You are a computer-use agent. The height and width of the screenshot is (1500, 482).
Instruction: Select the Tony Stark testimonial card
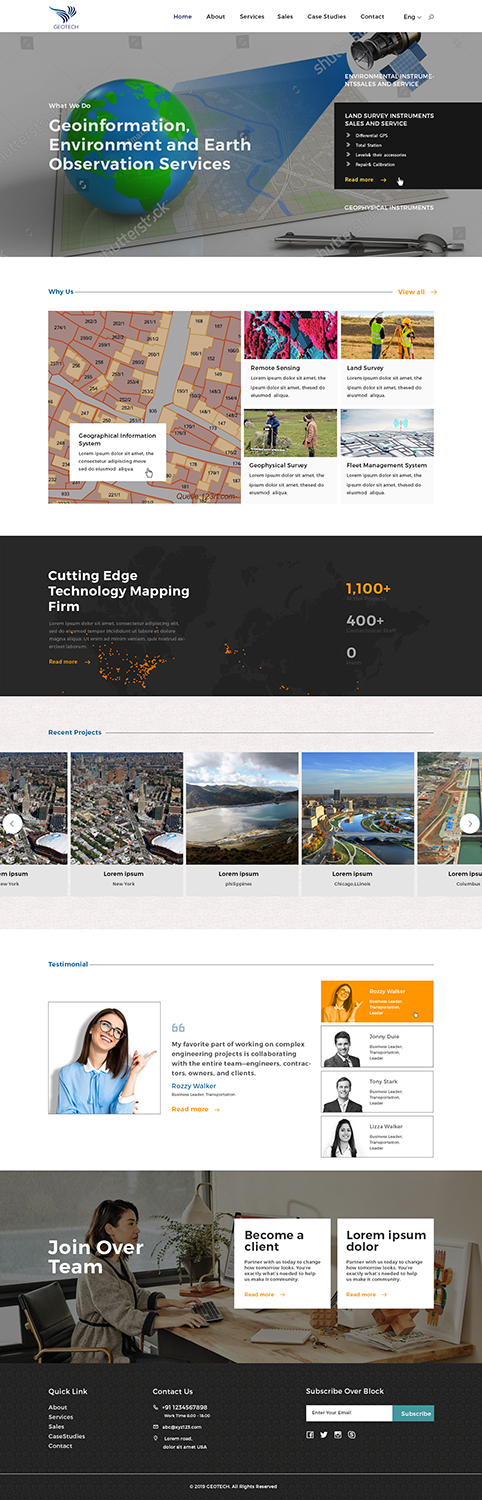[377, 1092]
